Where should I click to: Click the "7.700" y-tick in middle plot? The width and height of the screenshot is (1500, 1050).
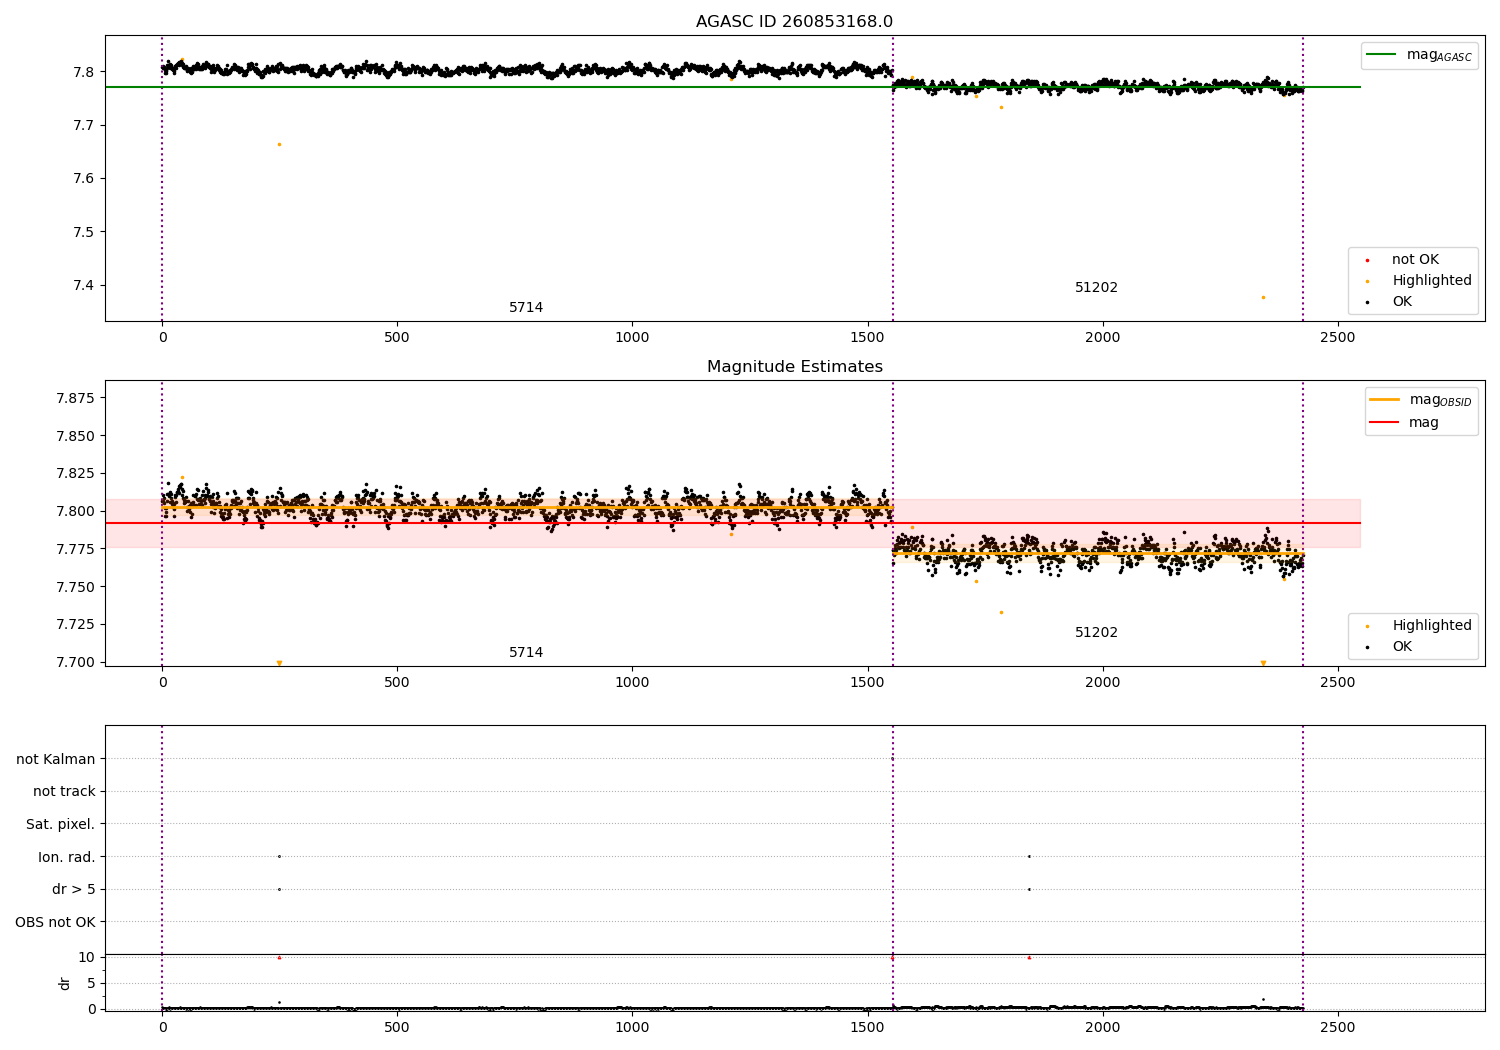(75, 662)
